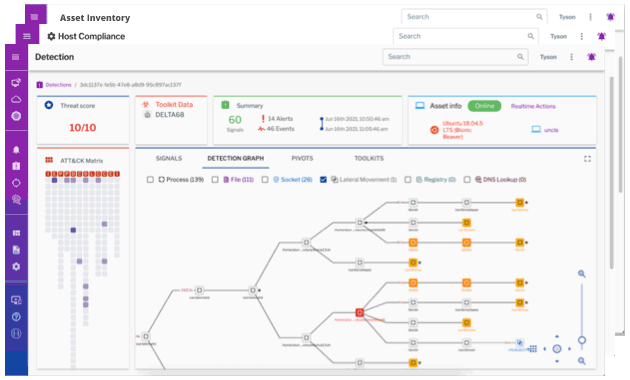Open Host Compliance three-dot menu

pyautogui.click(x=581, y=36)
